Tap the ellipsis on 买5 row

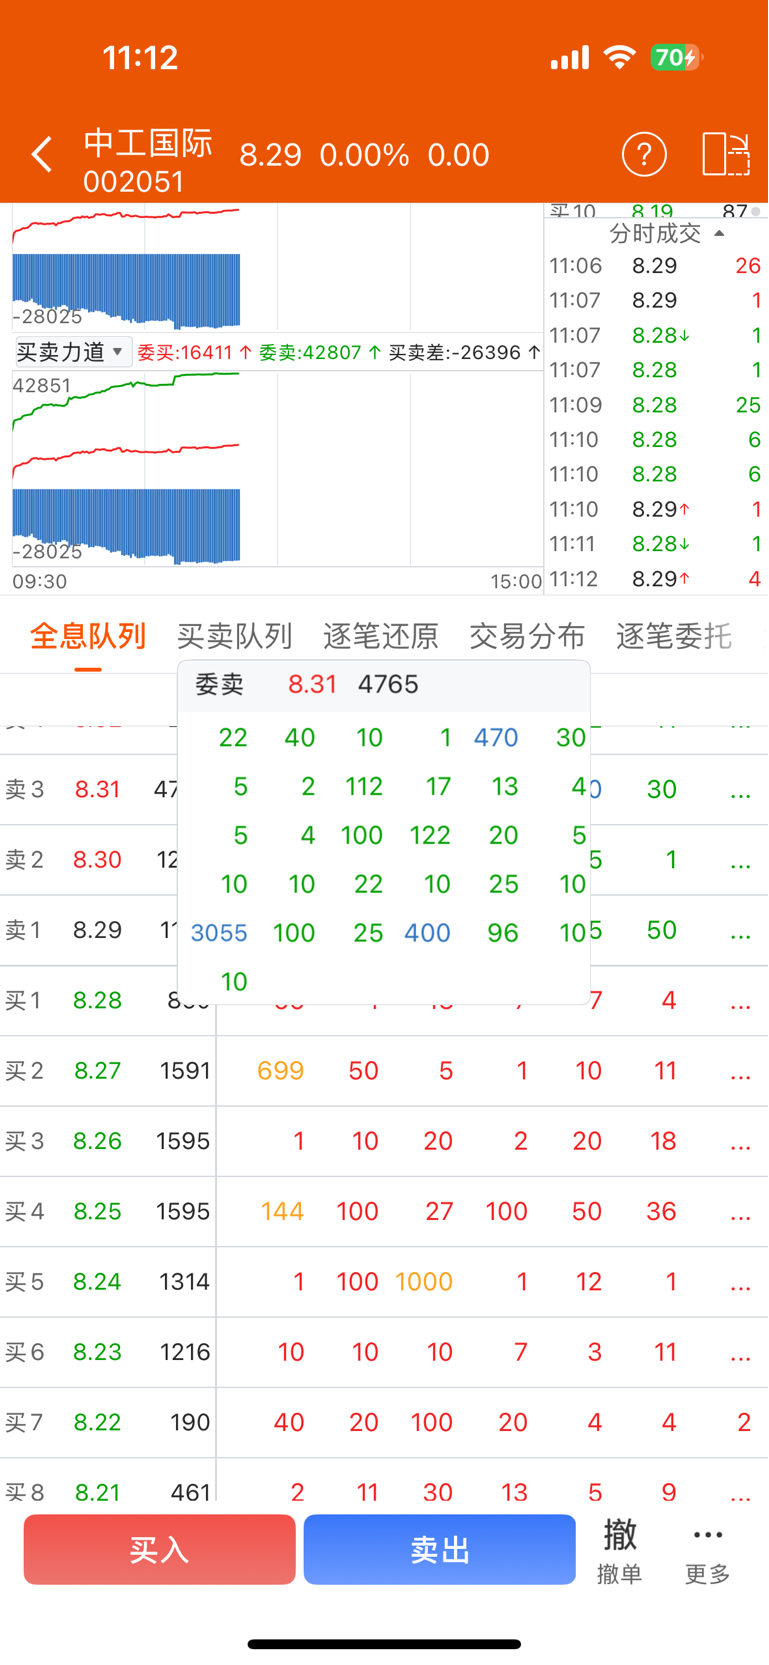740,1284
